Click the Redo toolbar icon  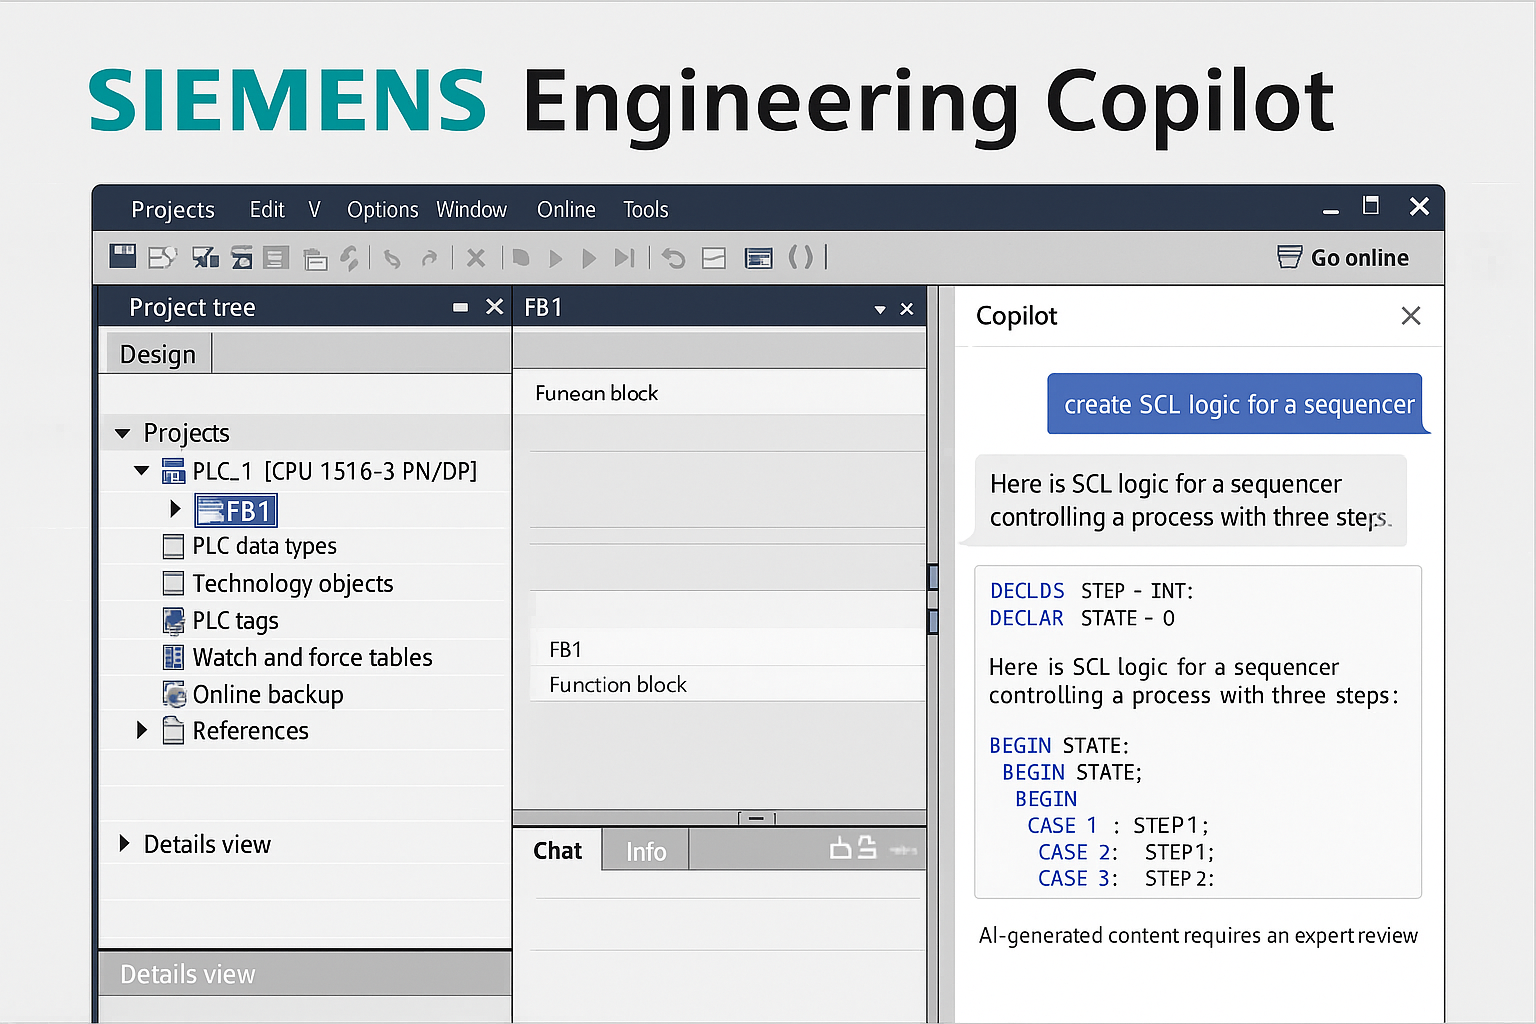[431, 257]
